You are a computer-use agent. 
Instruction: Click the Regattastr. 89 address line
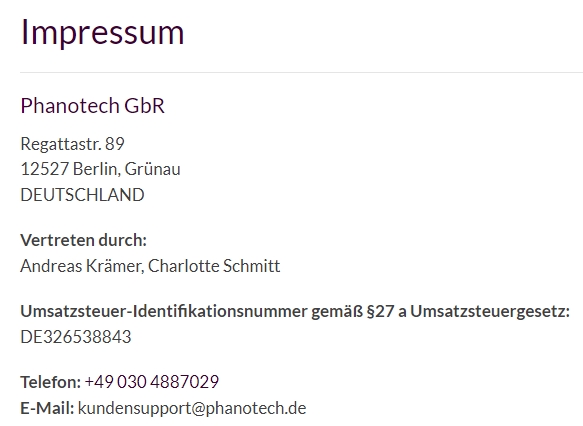pyautogui.click(x=73, y=144)
